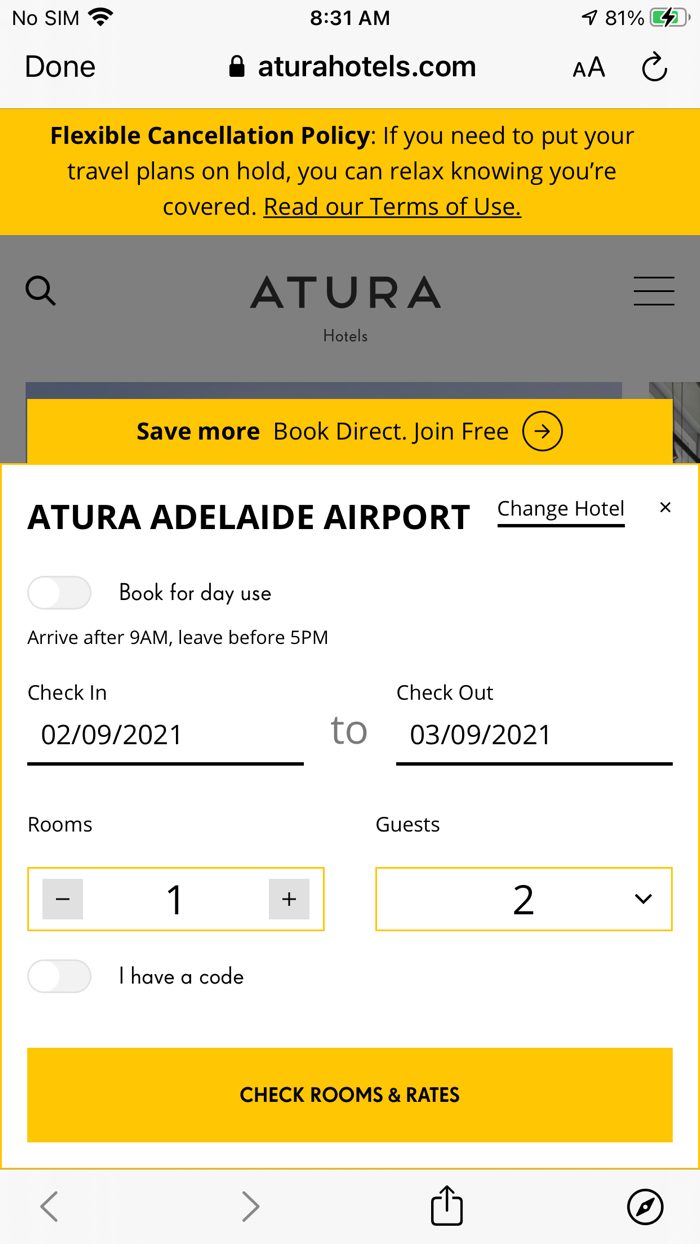Increase Rooms with the plus stepper

[289, 899]
